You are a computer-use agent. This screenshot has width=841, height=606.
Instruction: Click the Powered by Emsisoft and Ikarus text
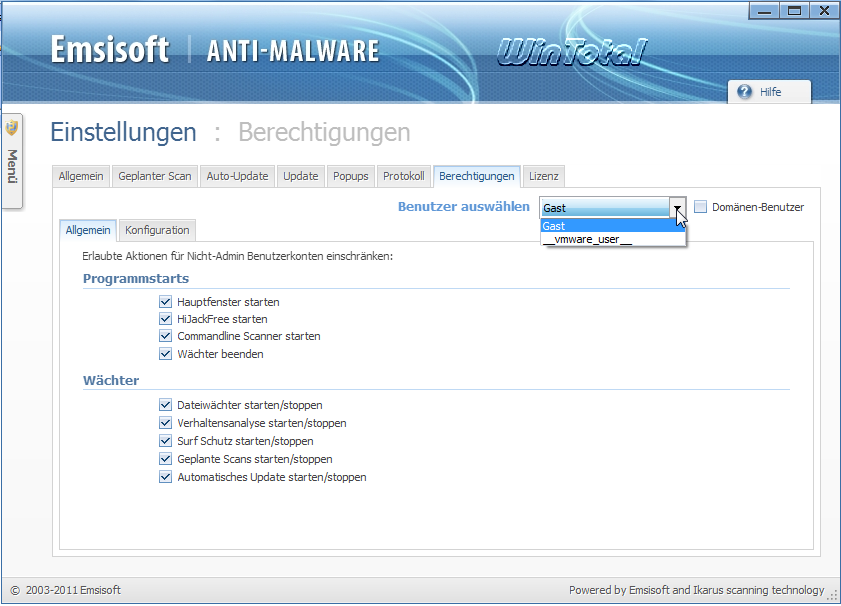696,590
